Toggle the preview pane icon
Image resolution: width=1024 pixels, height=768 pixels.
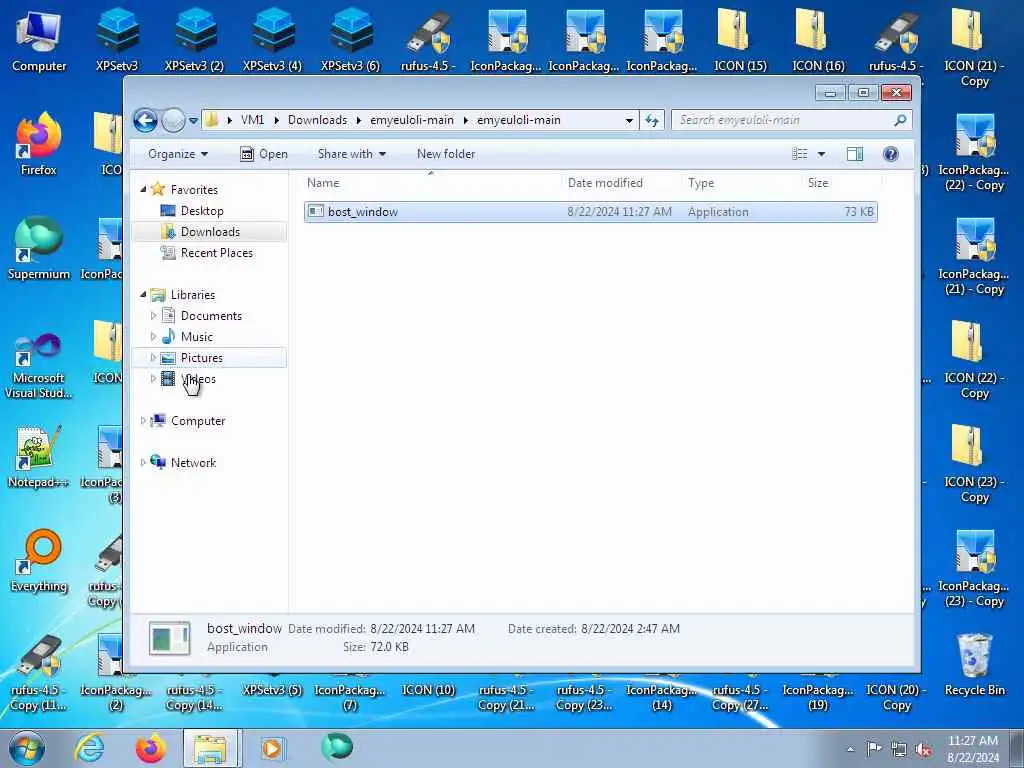tap(855, 154)
